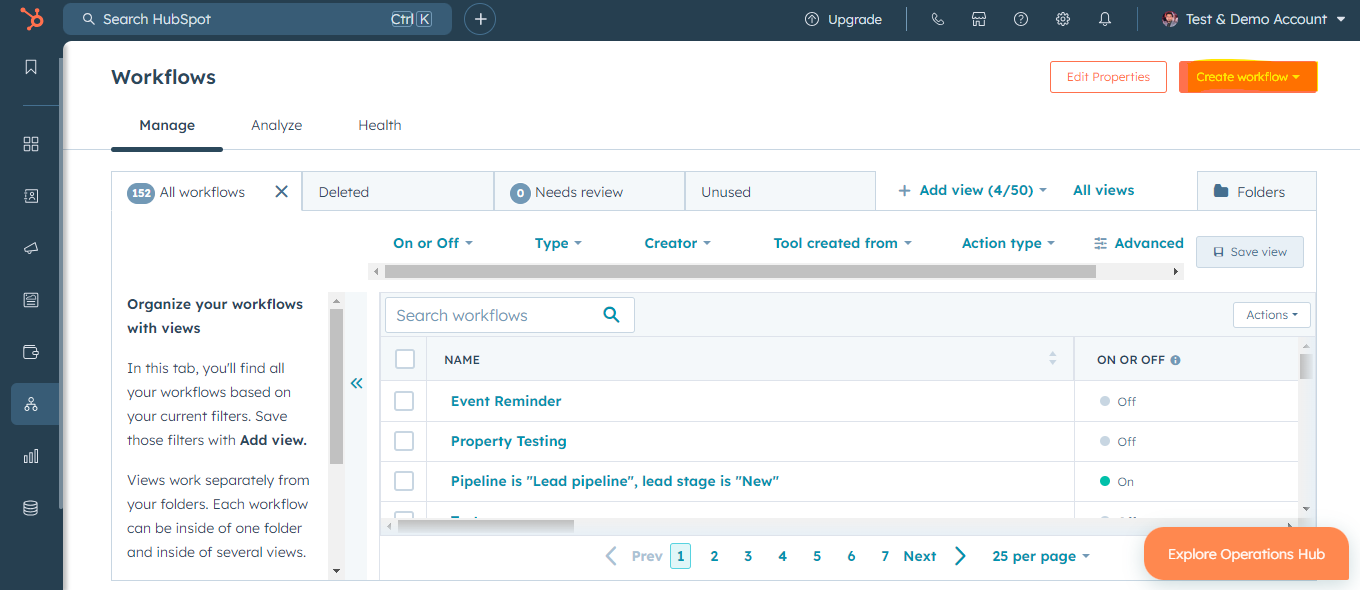Image resolution: width=1360 pixels, height=590 pixels.
Task: Open the Data Management database icon in sidebar
Action: 31,507
